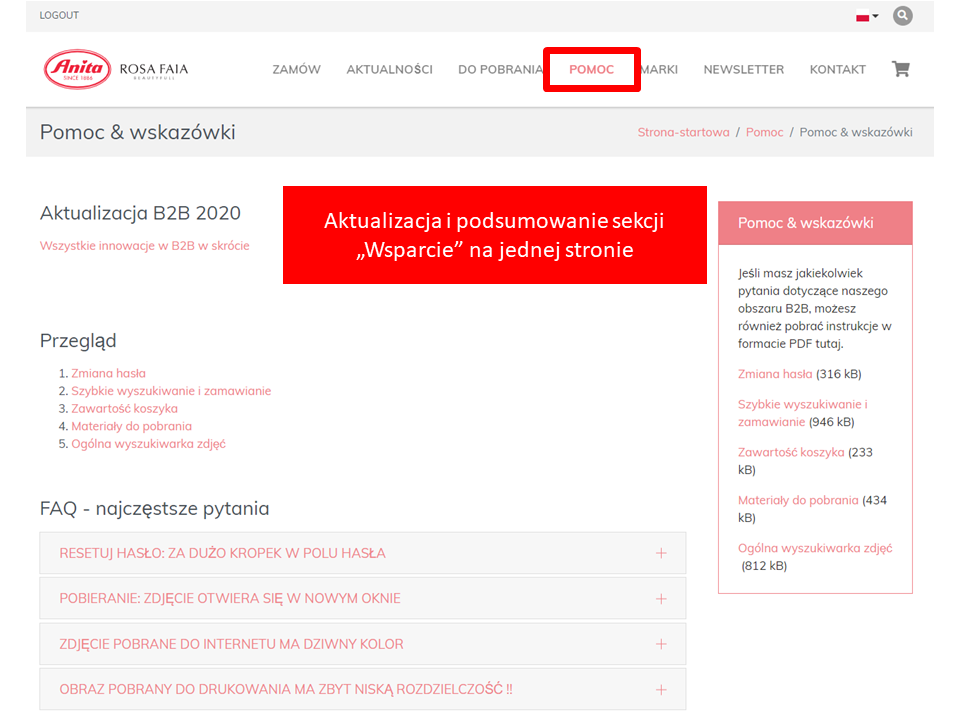Open the KONTAKT menu item

[x=837, y=69]
